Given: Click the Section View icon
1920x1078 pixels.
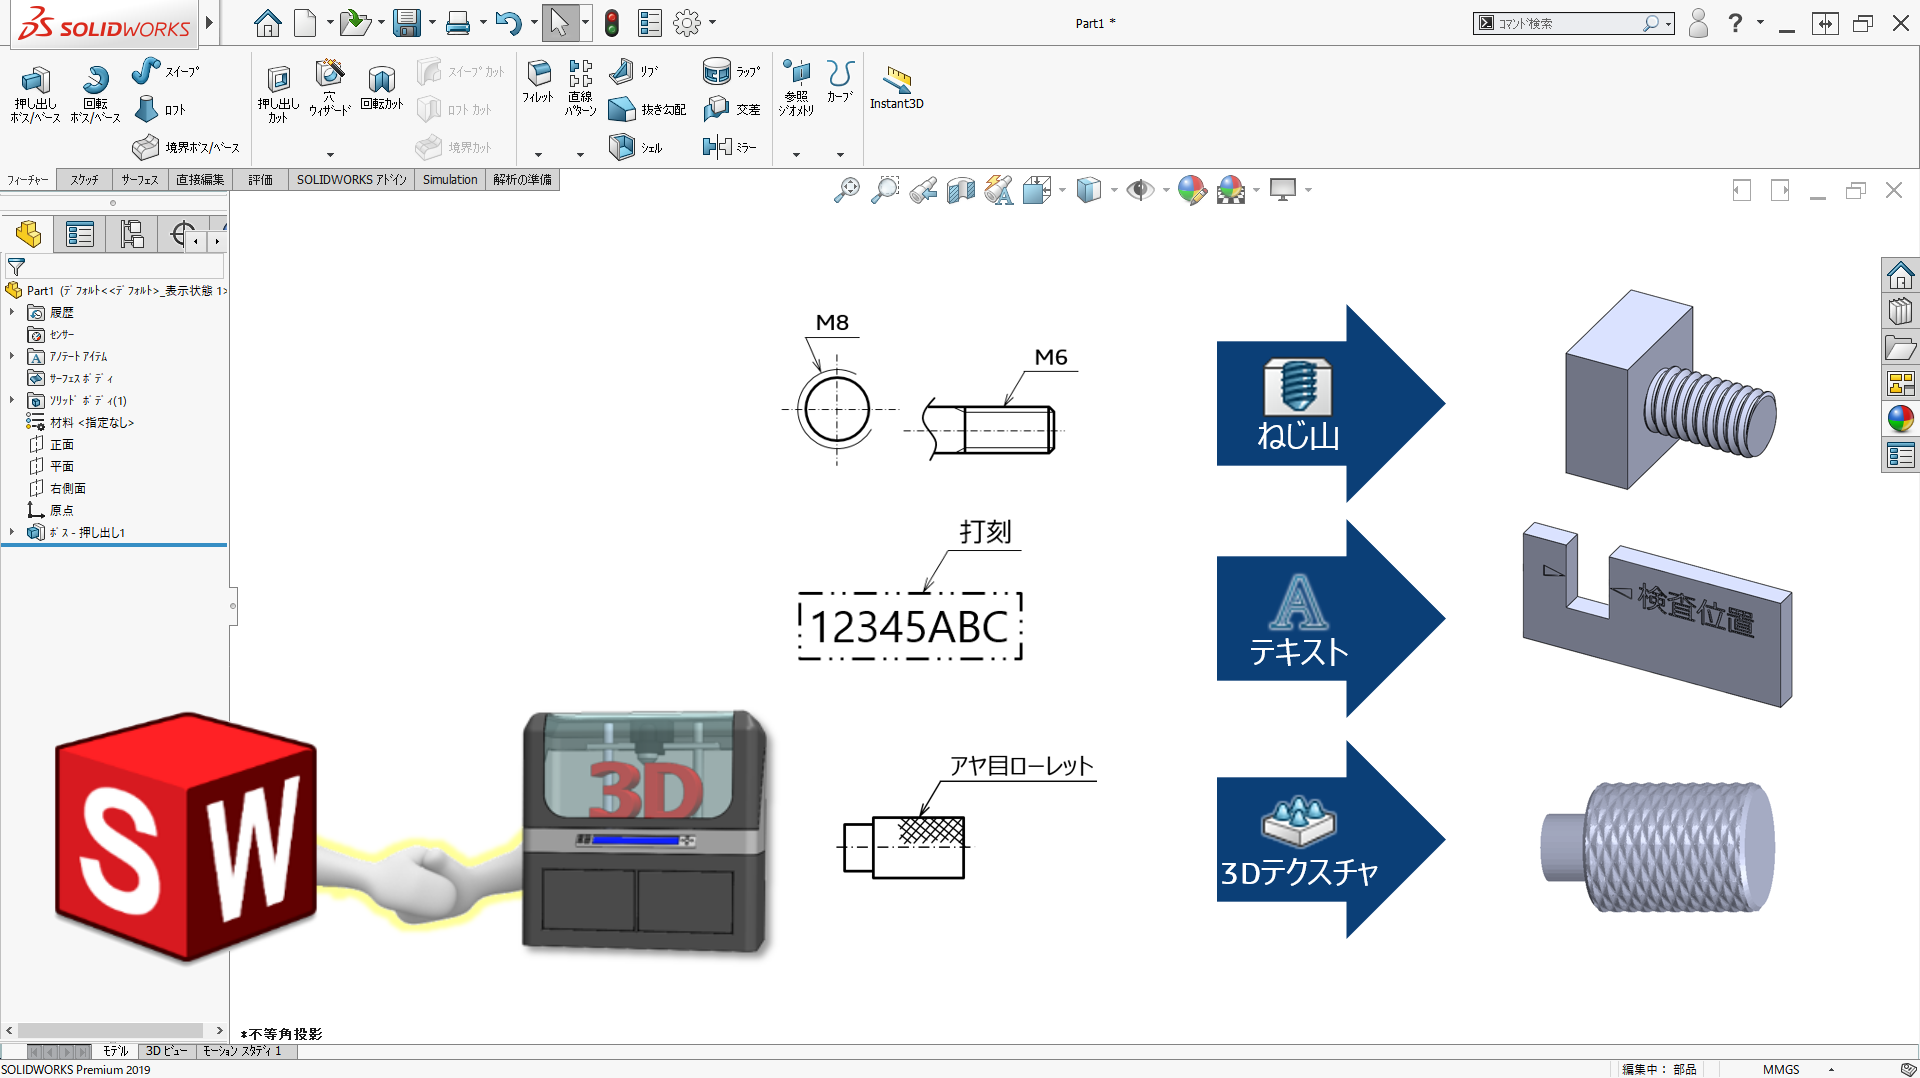Looking at the screenshot, I should click(961, 190).
